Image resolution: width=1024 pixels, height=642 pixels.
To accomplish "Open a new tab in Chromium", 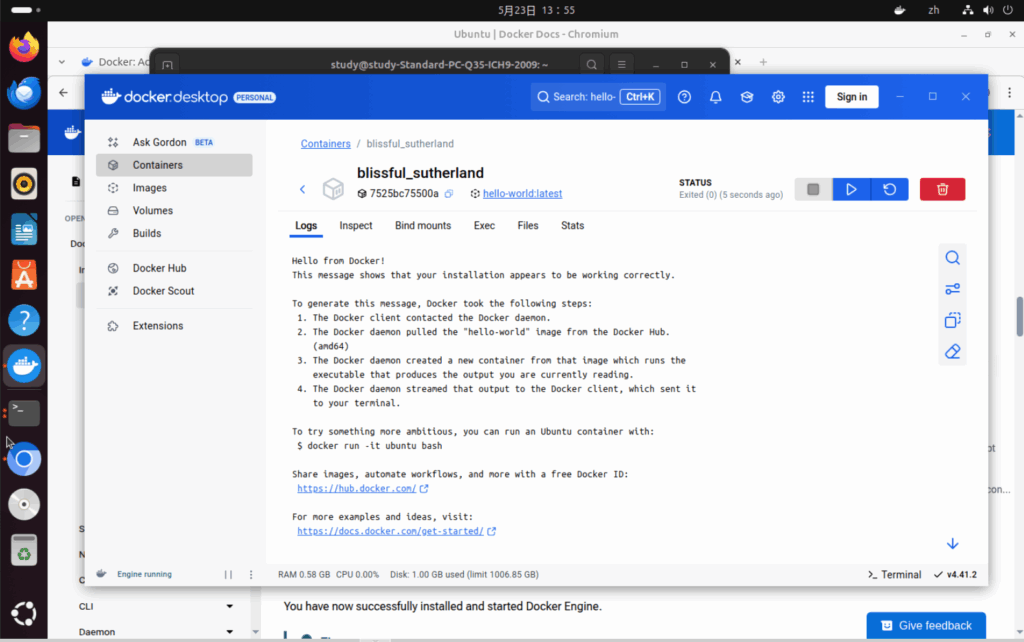I will pos(763,62).
